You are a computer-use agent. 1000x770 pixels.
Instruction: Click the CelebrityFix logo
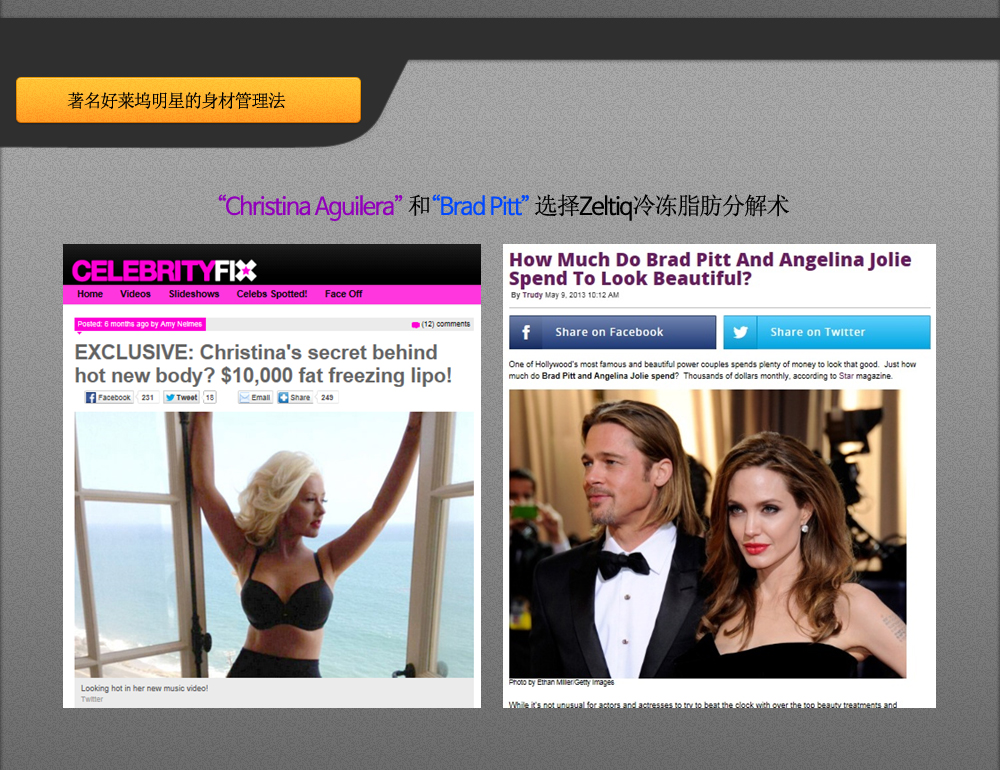coord(164,270)
